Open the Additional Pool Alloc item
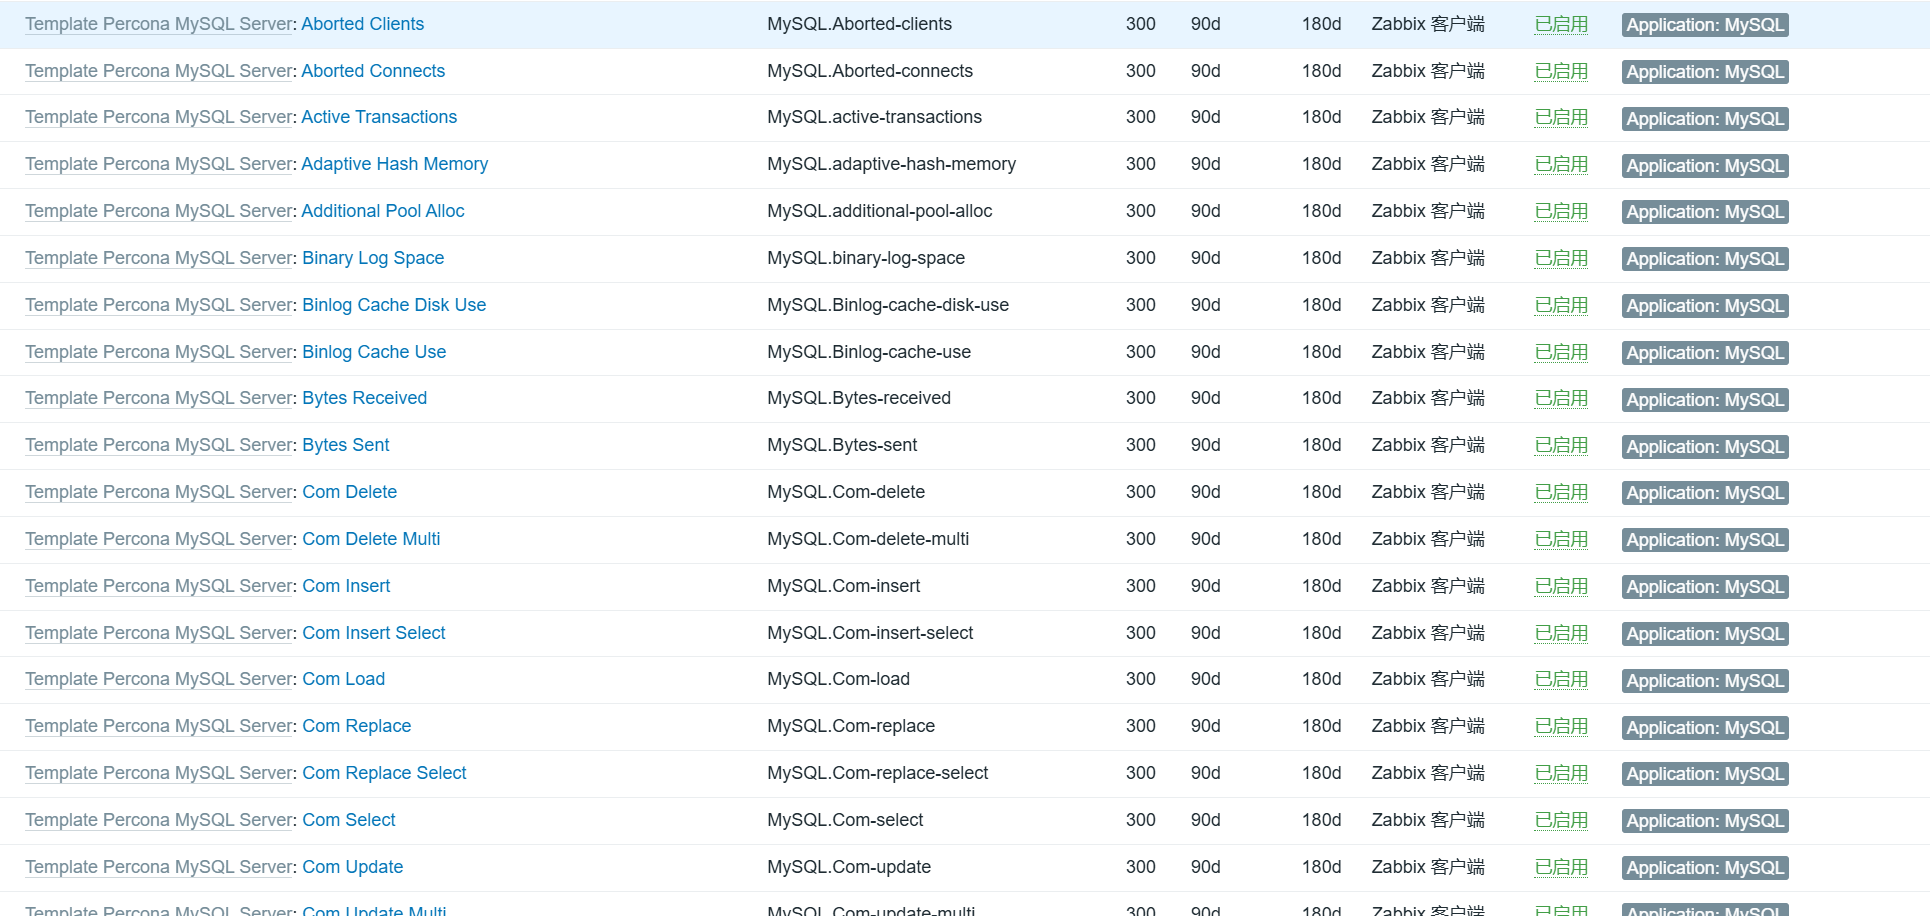Viewport: 1930px width, 916px height. click(383, 211)
